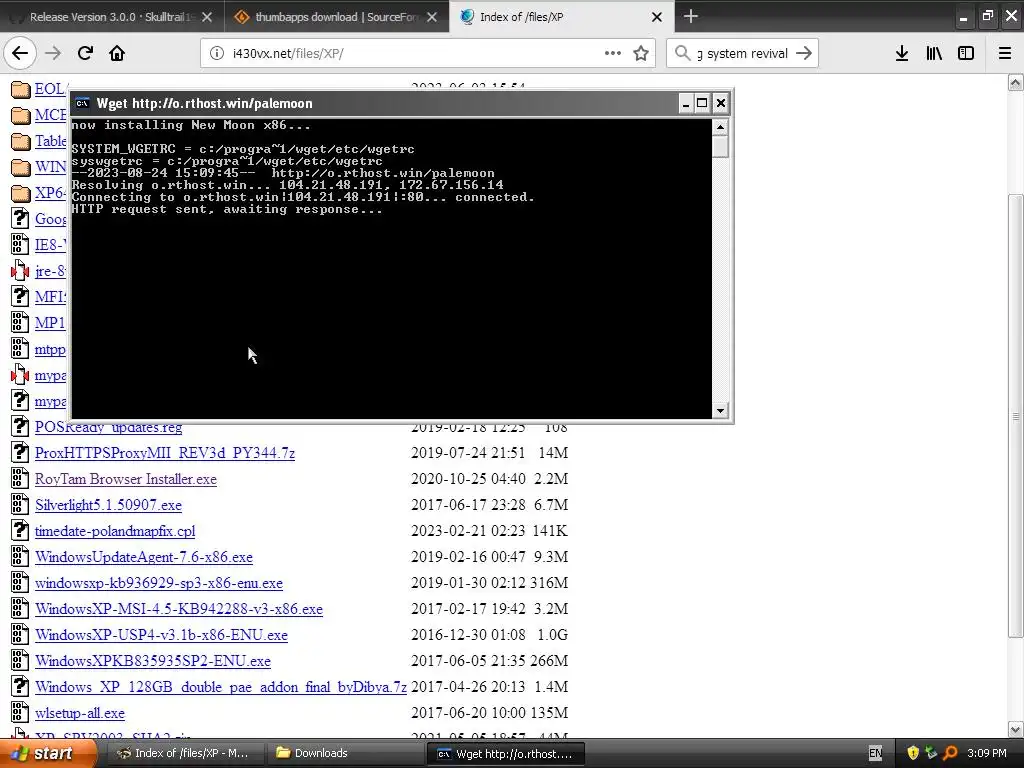Click the EN language indicator in tray
This screenshot has height=768, width=1024.
(876, 754)
